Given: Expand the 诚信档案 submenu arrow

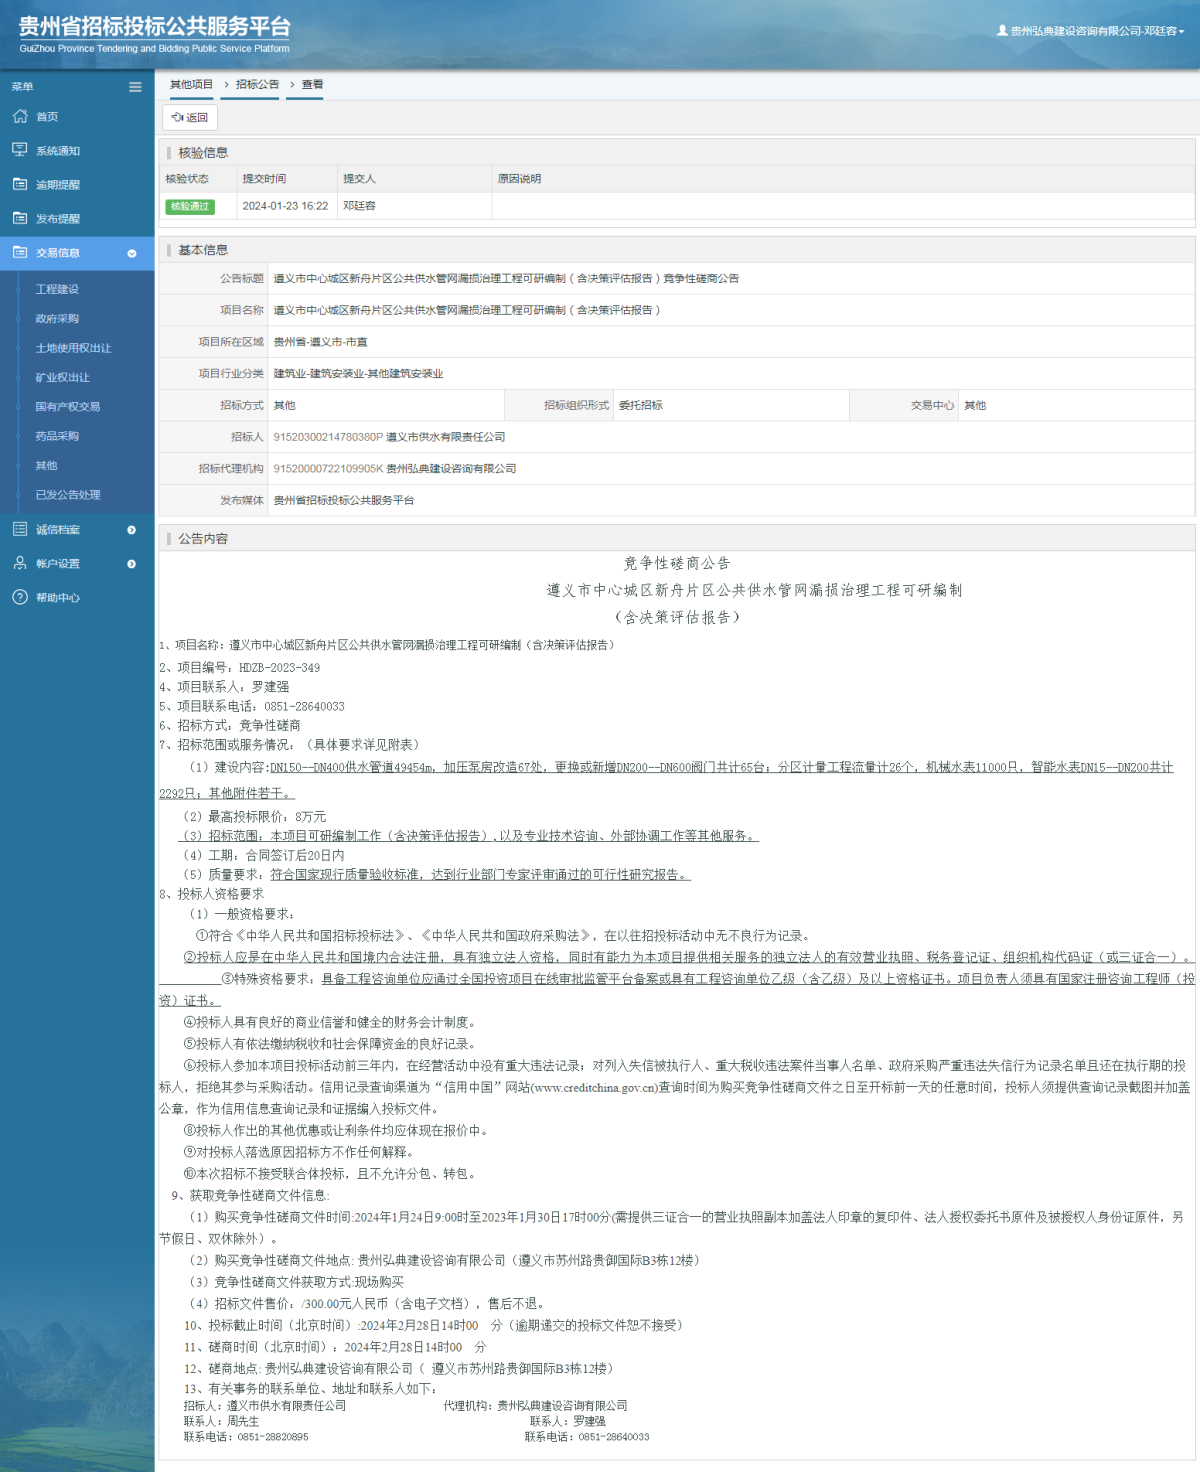Looking at the screenshot, I should click(x=131, y=530).
